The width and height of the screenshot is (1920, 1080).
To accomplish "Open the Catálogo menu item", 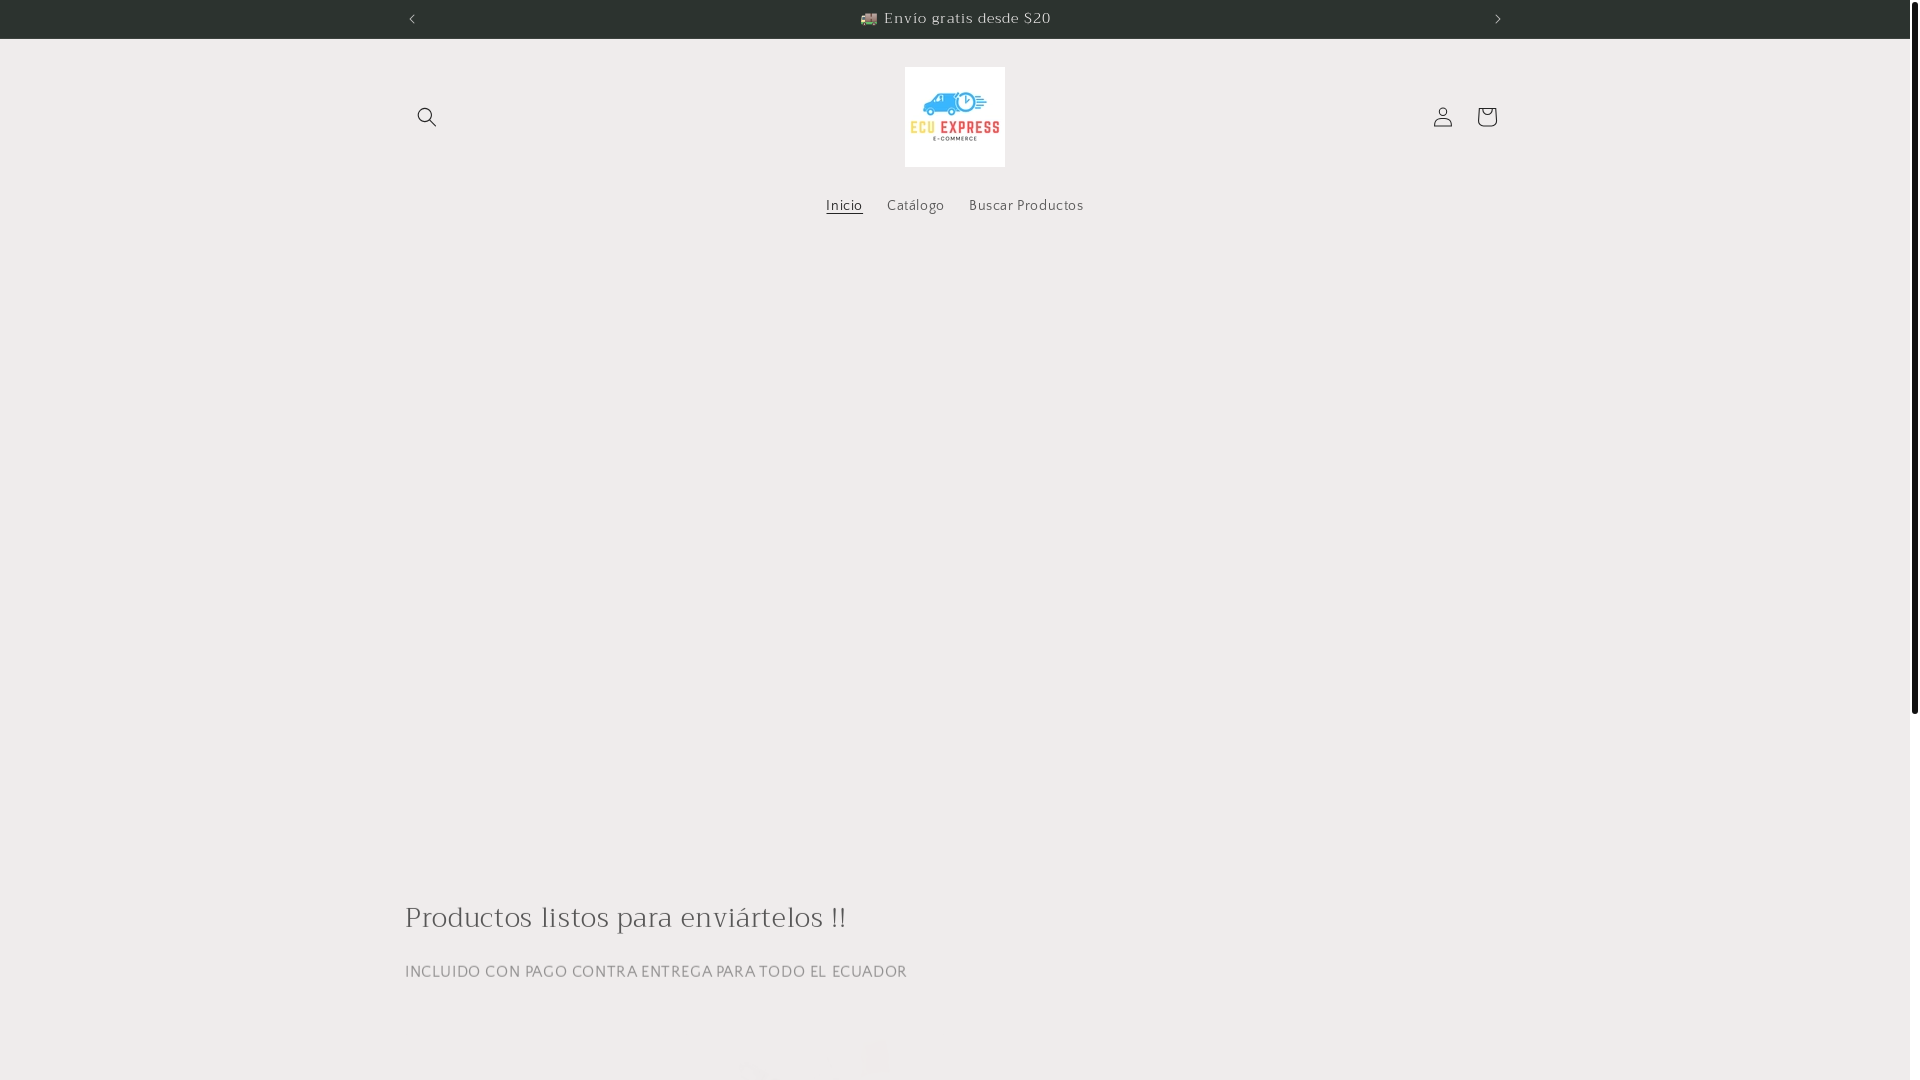I will (915, 206).
